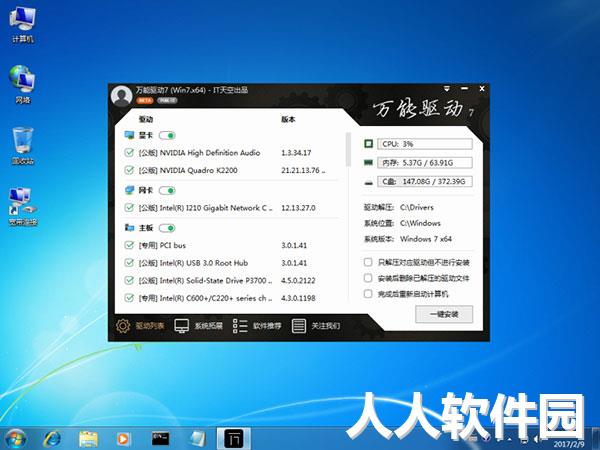Enable 完成后重新启动计算机 option

pyautogui.click(x=368, y=293)
